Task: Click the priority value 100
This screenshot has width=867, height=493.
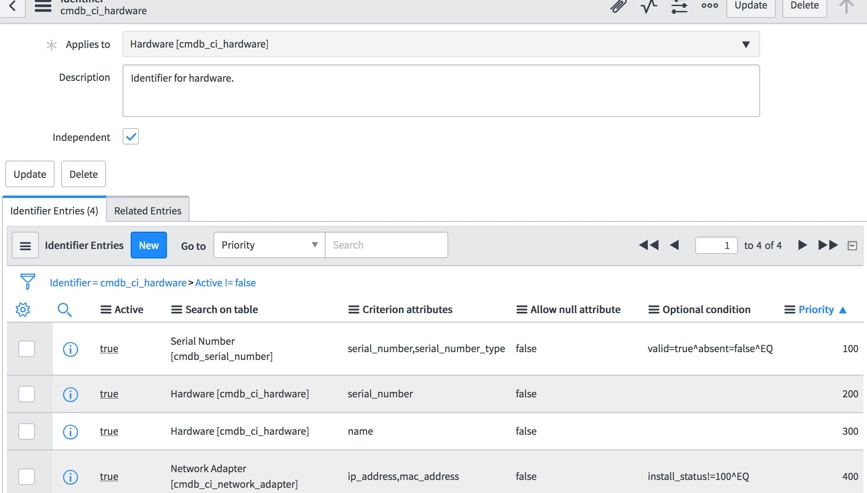Action: (x=850, y=349)
